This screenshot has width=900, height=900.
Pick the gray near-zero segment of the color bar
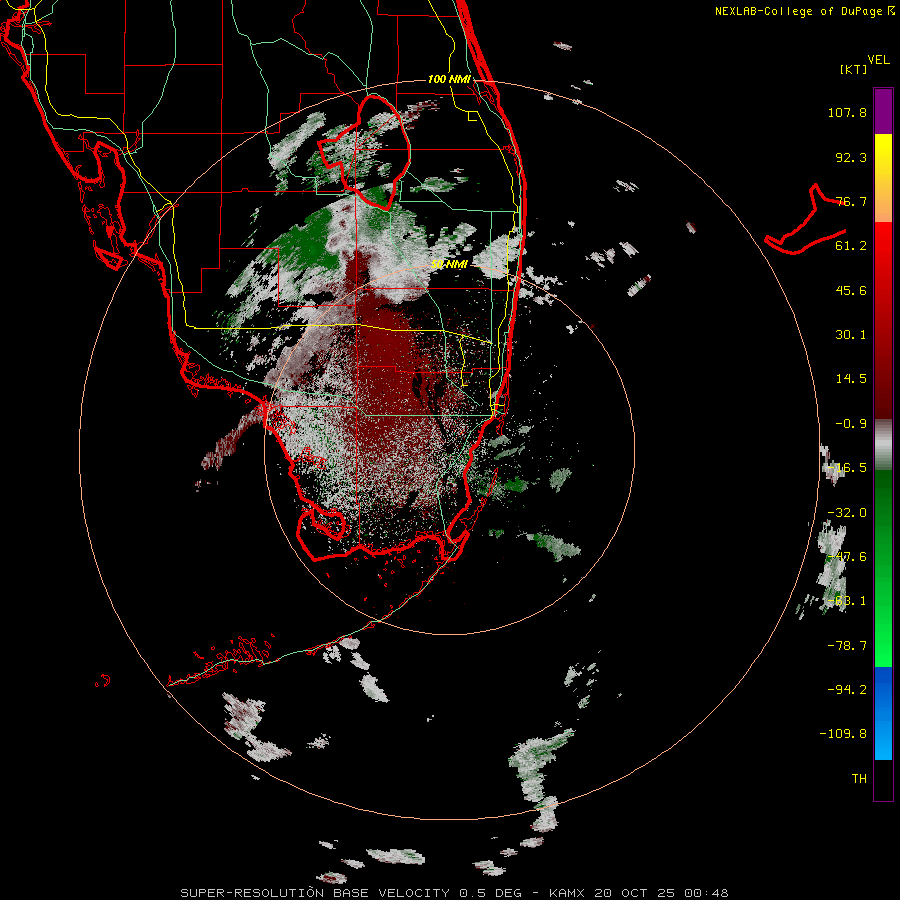pyautogui.click(x=883, y=445)
